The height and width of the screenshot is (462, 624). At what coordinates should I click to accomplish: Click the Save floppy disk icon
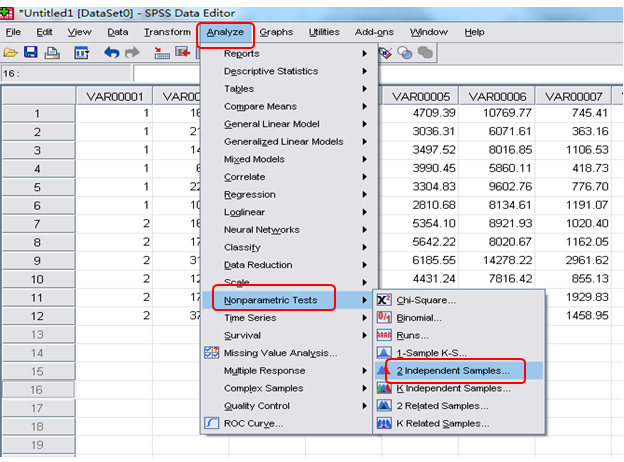[x=30, y=52]
